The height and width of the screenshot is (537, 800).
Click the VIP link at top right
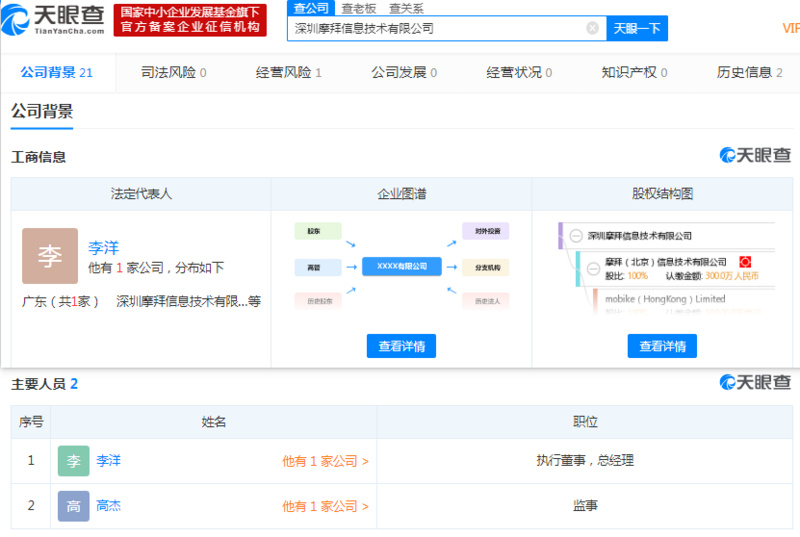(x=791, y=28)
